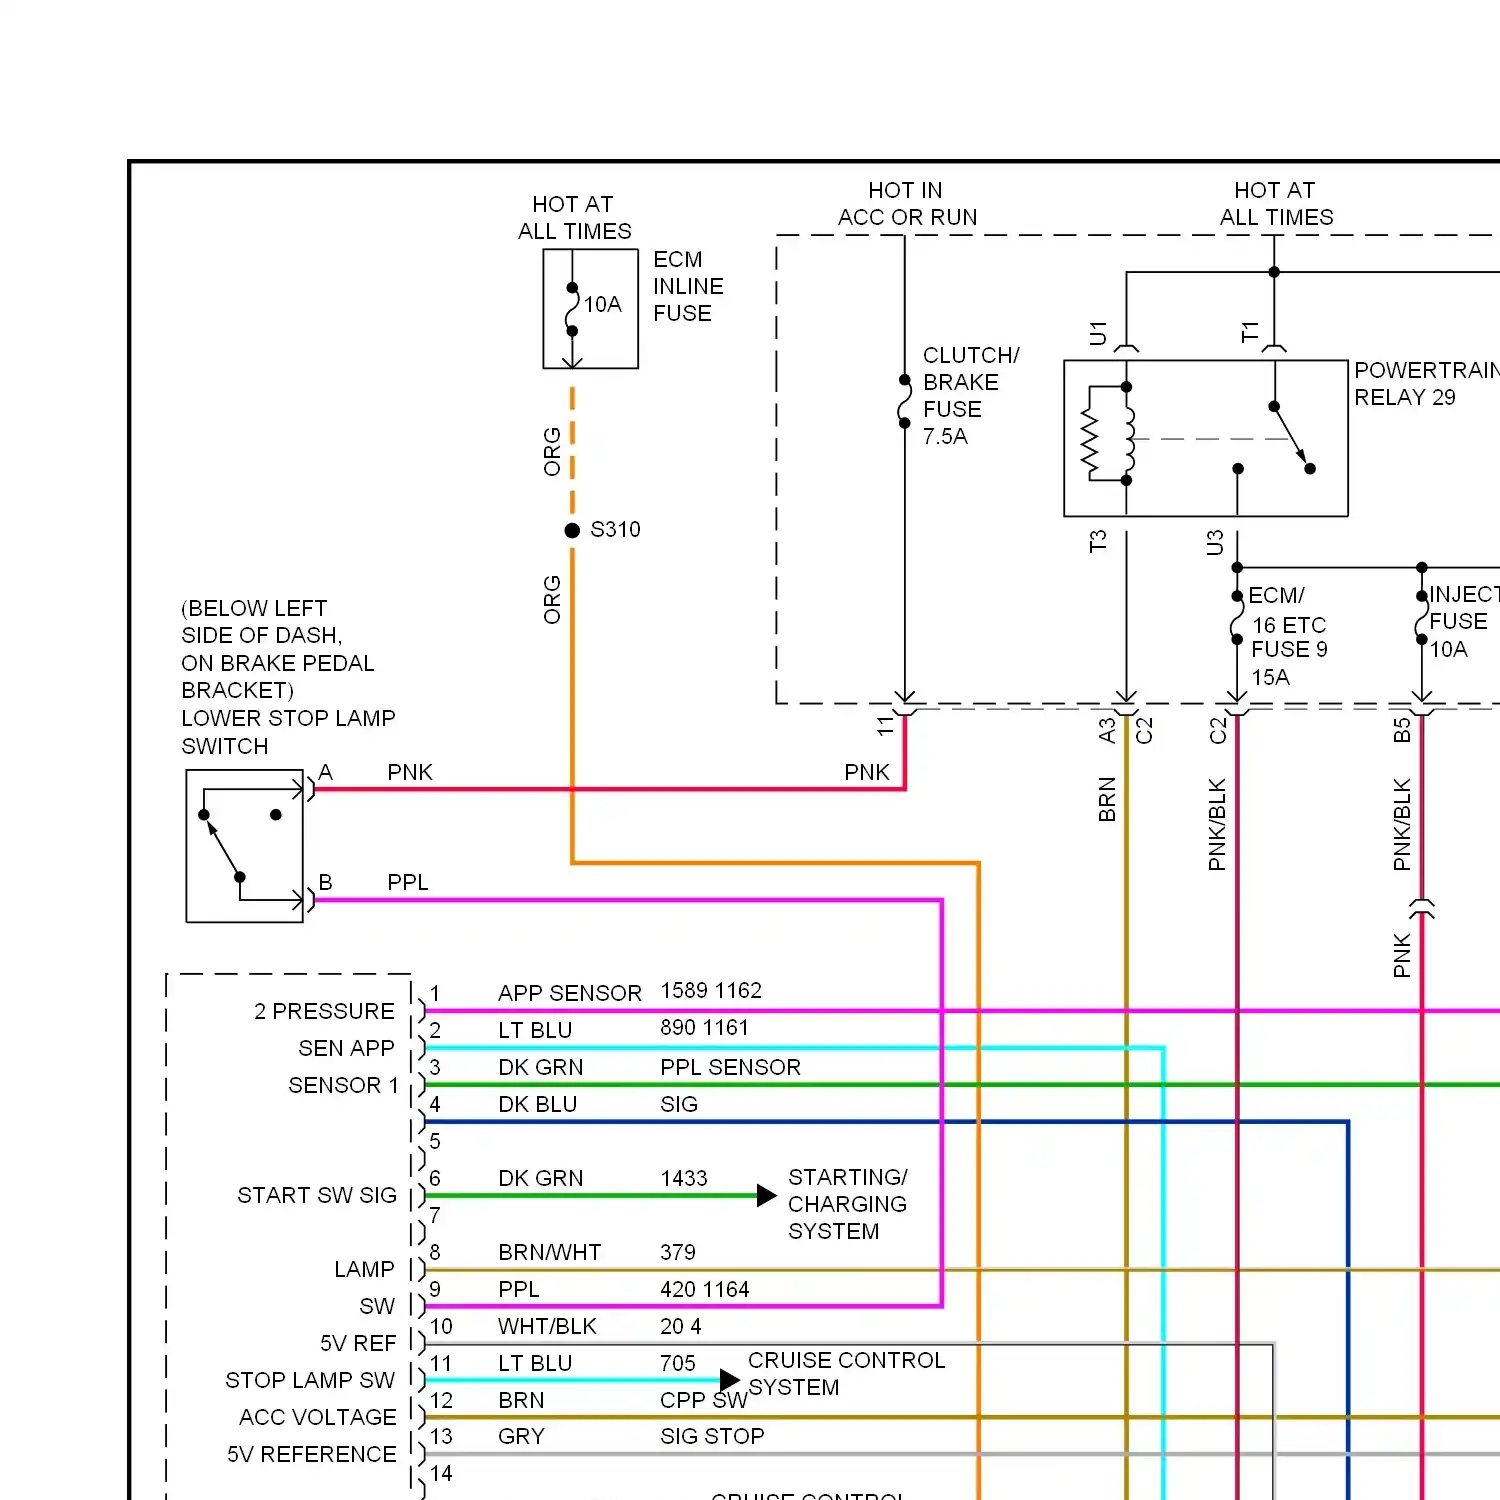Viewport: 1500px width, 1500px height.
Task: Click the 'SEN APP' module label
Action: 346,1048
